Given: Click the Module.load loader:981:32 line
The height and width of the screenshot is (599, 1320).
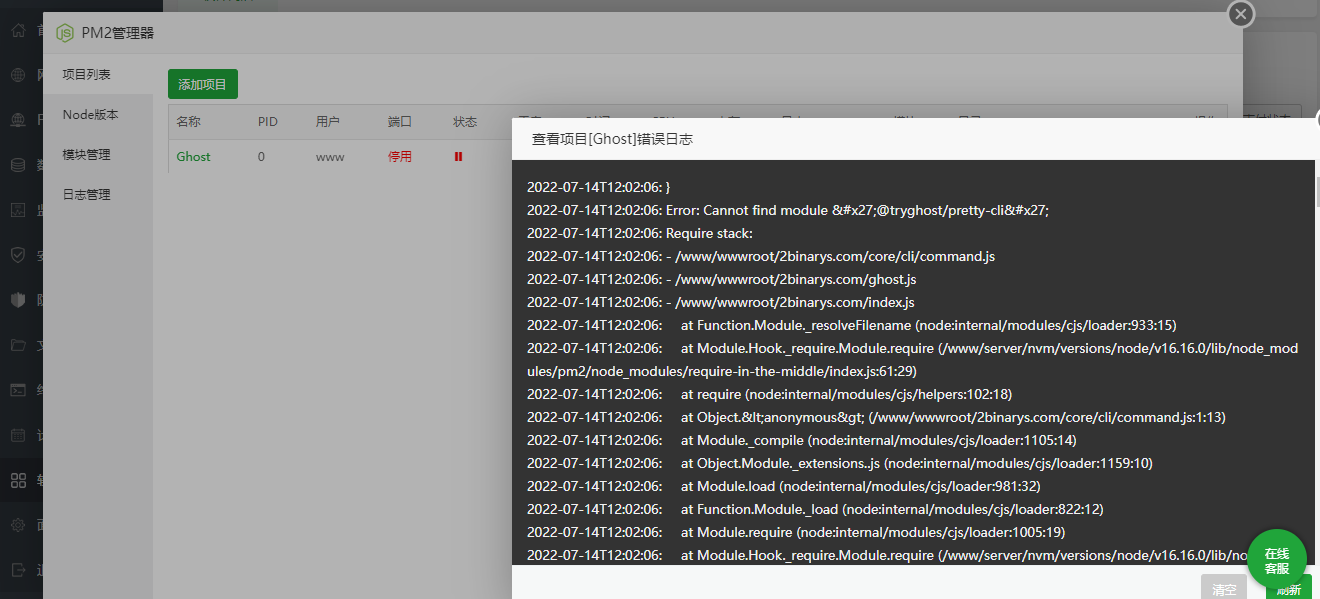Looking at the screenshot, I should pyautogui.click(x=784, y=486).
